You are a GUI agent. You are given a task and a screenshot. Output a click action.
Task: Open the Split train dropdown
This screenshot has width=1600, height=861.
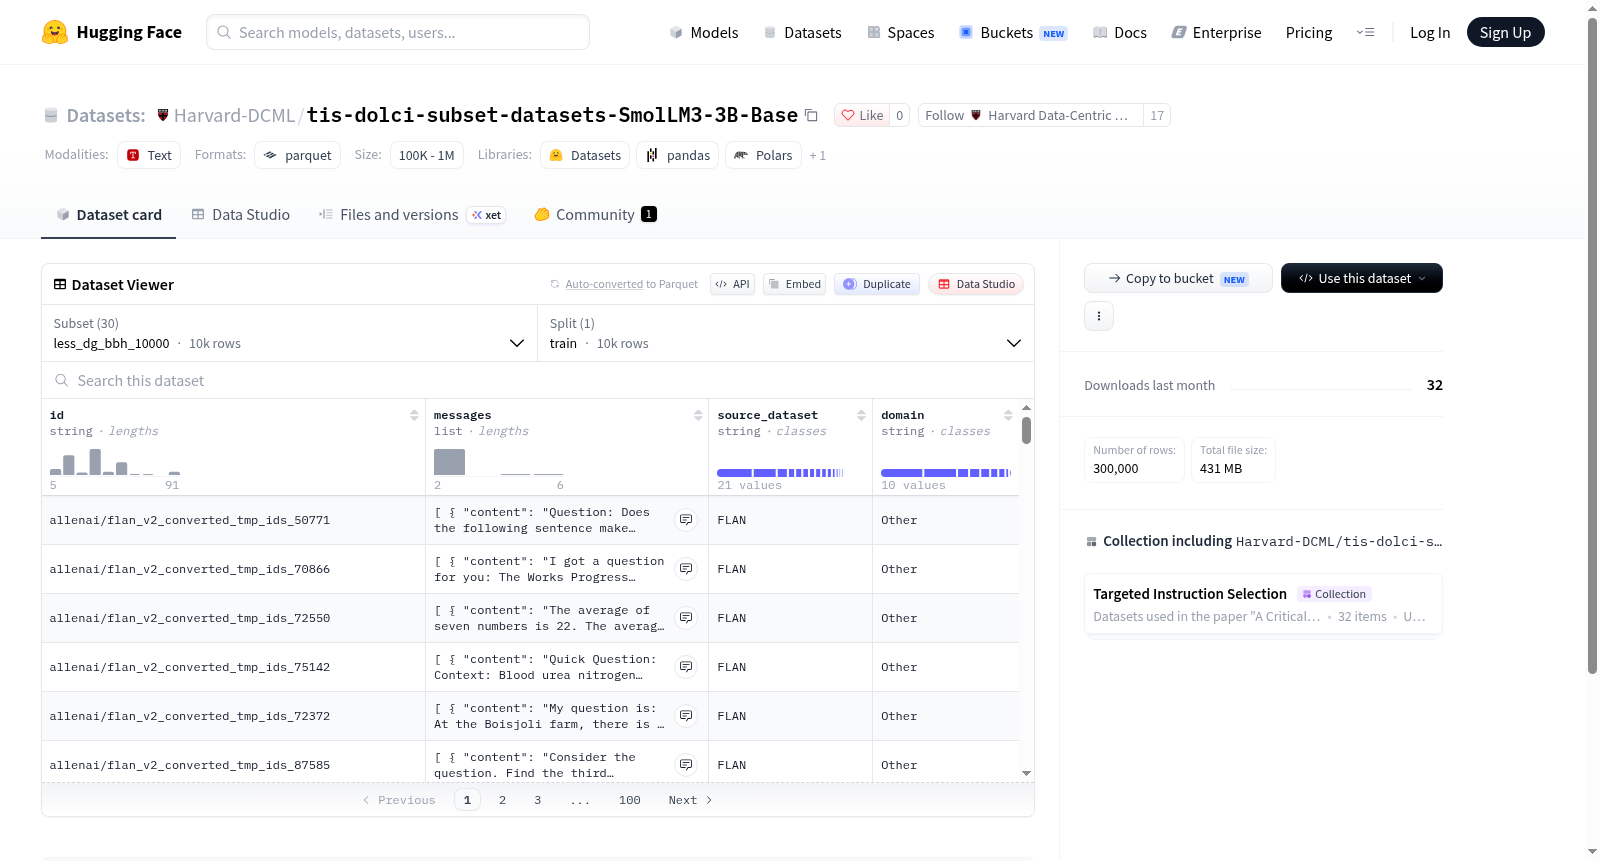point(786,334)
